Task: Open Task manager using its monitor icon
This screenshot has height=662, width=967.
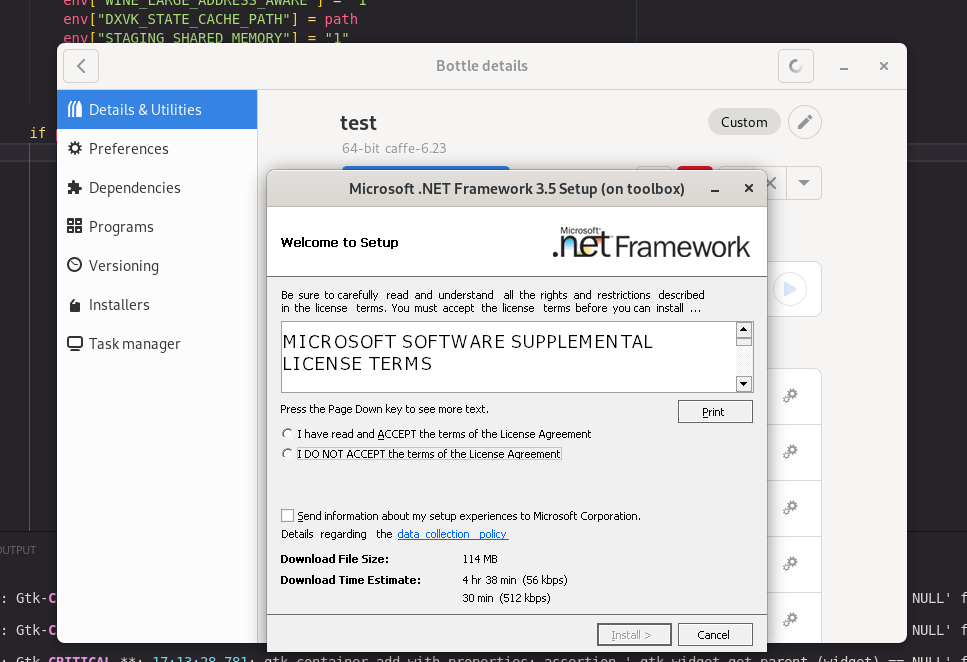Action: coord(74,343)
